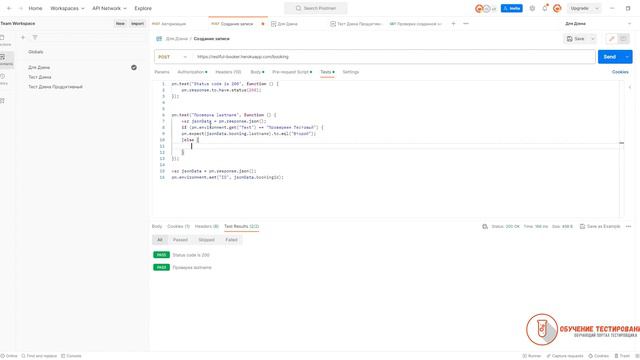Select Globals in the environment list
This screenshot has width=640, height=360.
point(36,52)
